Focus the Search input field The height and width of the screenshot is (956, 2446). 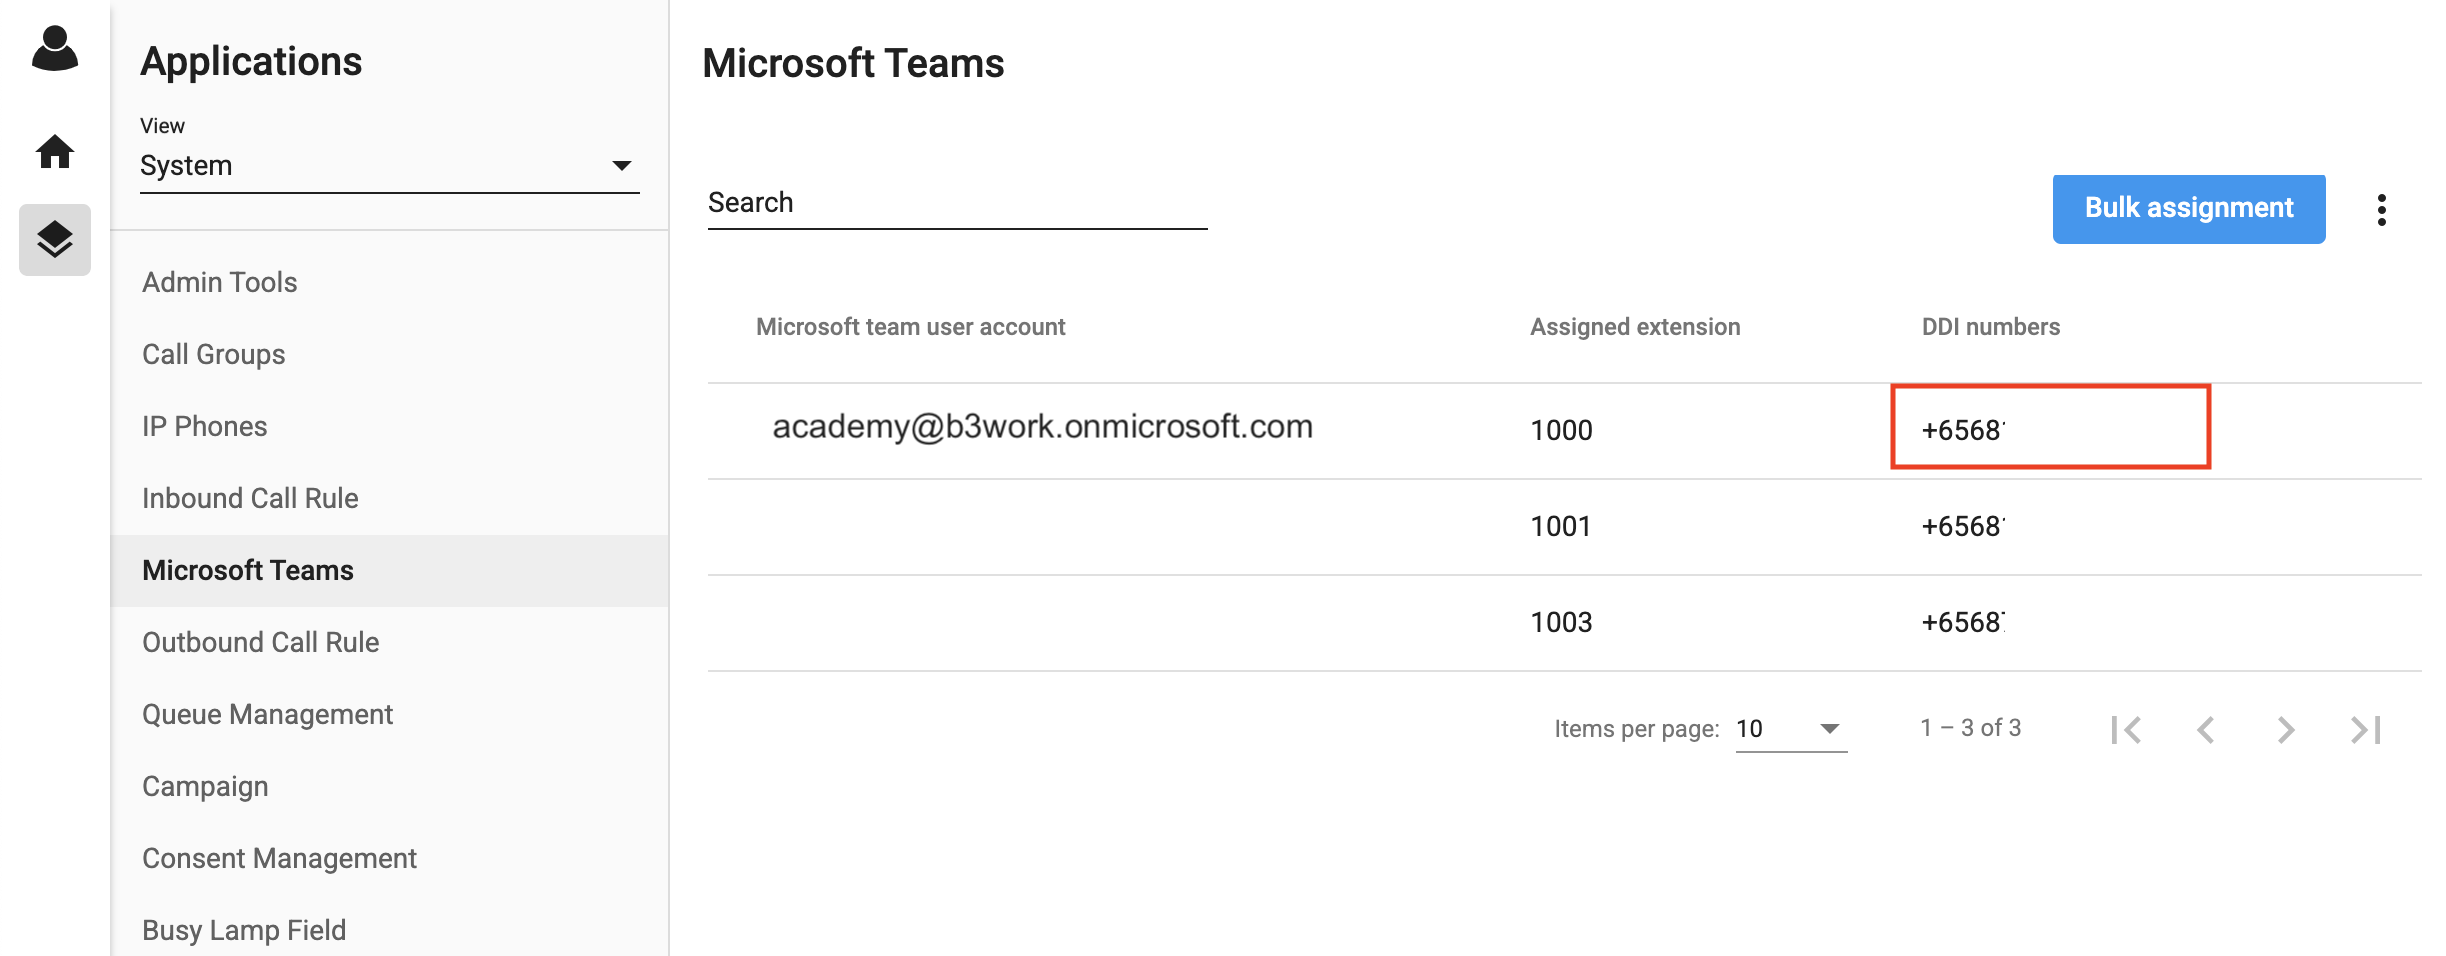tap(957, 204)
